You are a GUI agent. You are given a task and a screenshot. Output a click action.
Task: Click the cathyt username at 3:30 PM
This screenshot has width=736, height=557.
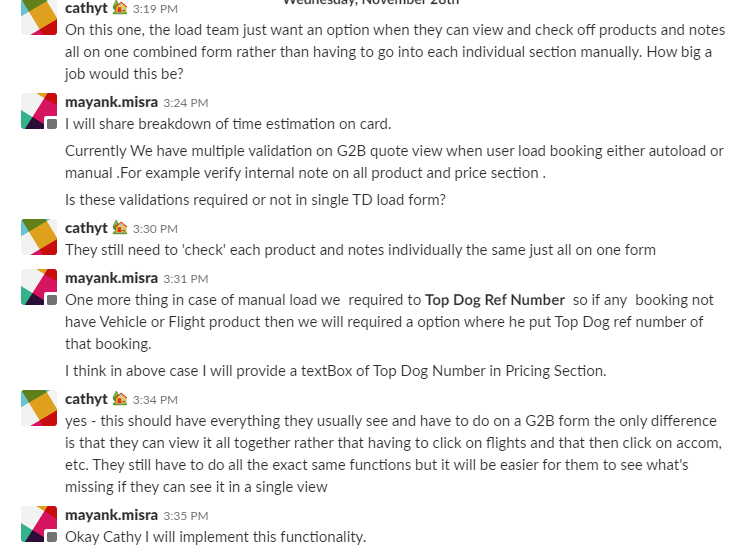tap(86, 228)
